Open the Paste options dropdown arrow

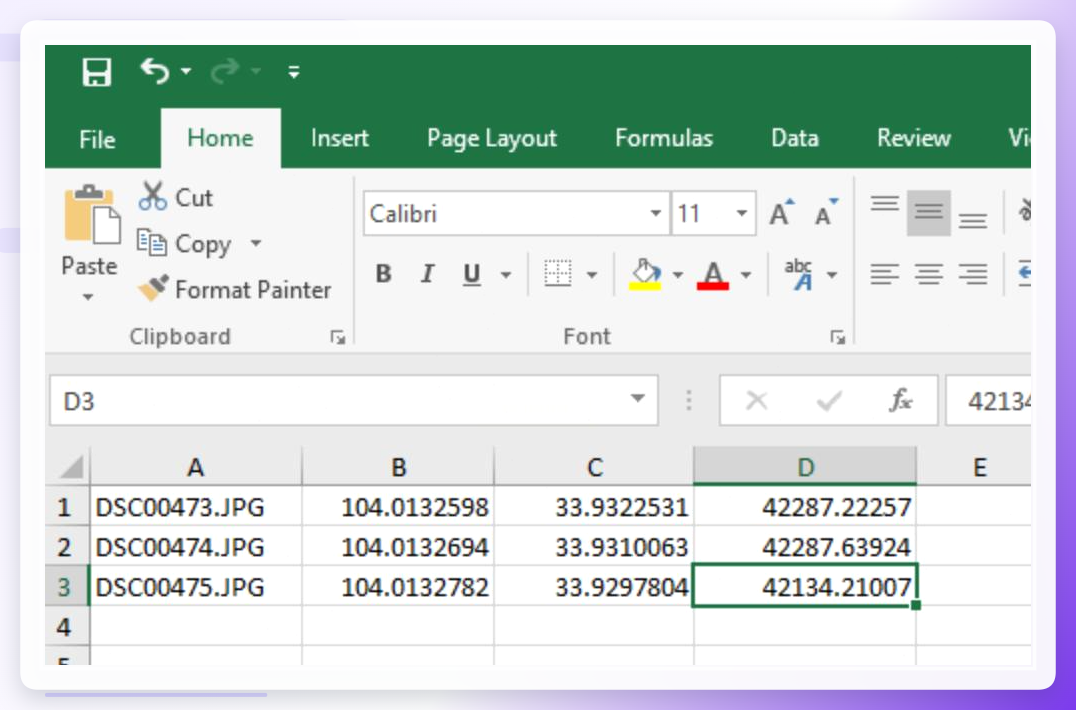[x=88, y=297]
